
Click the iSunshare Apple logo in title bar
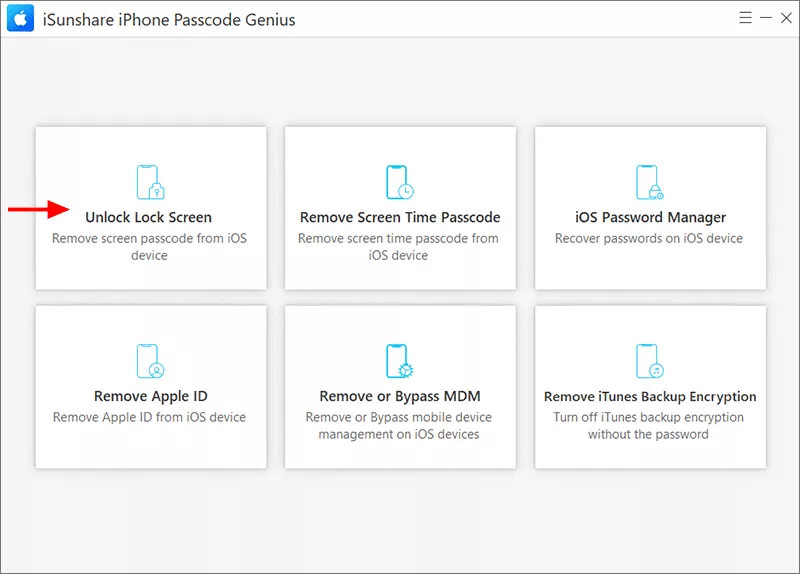pyautogui.click(x=20, y=19)
